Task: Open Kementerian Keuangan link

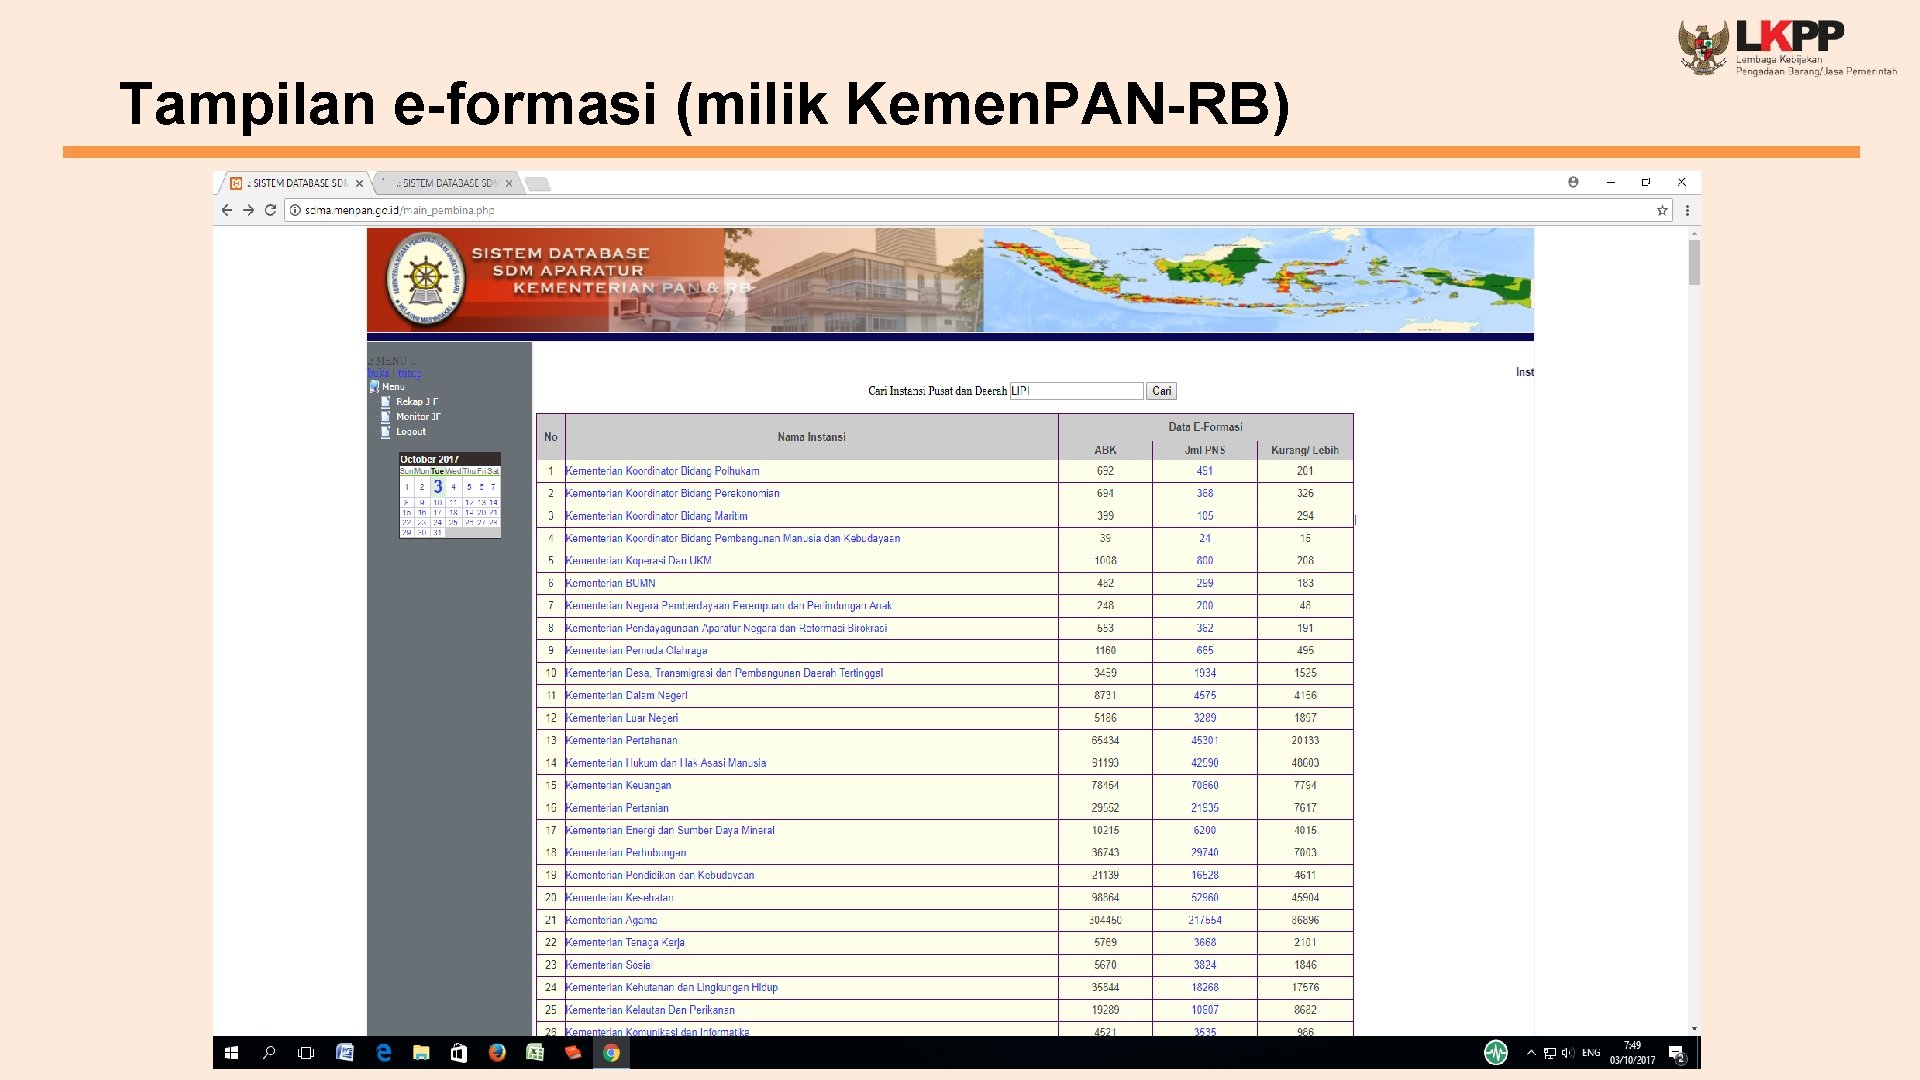Action: tap(618, 785)
